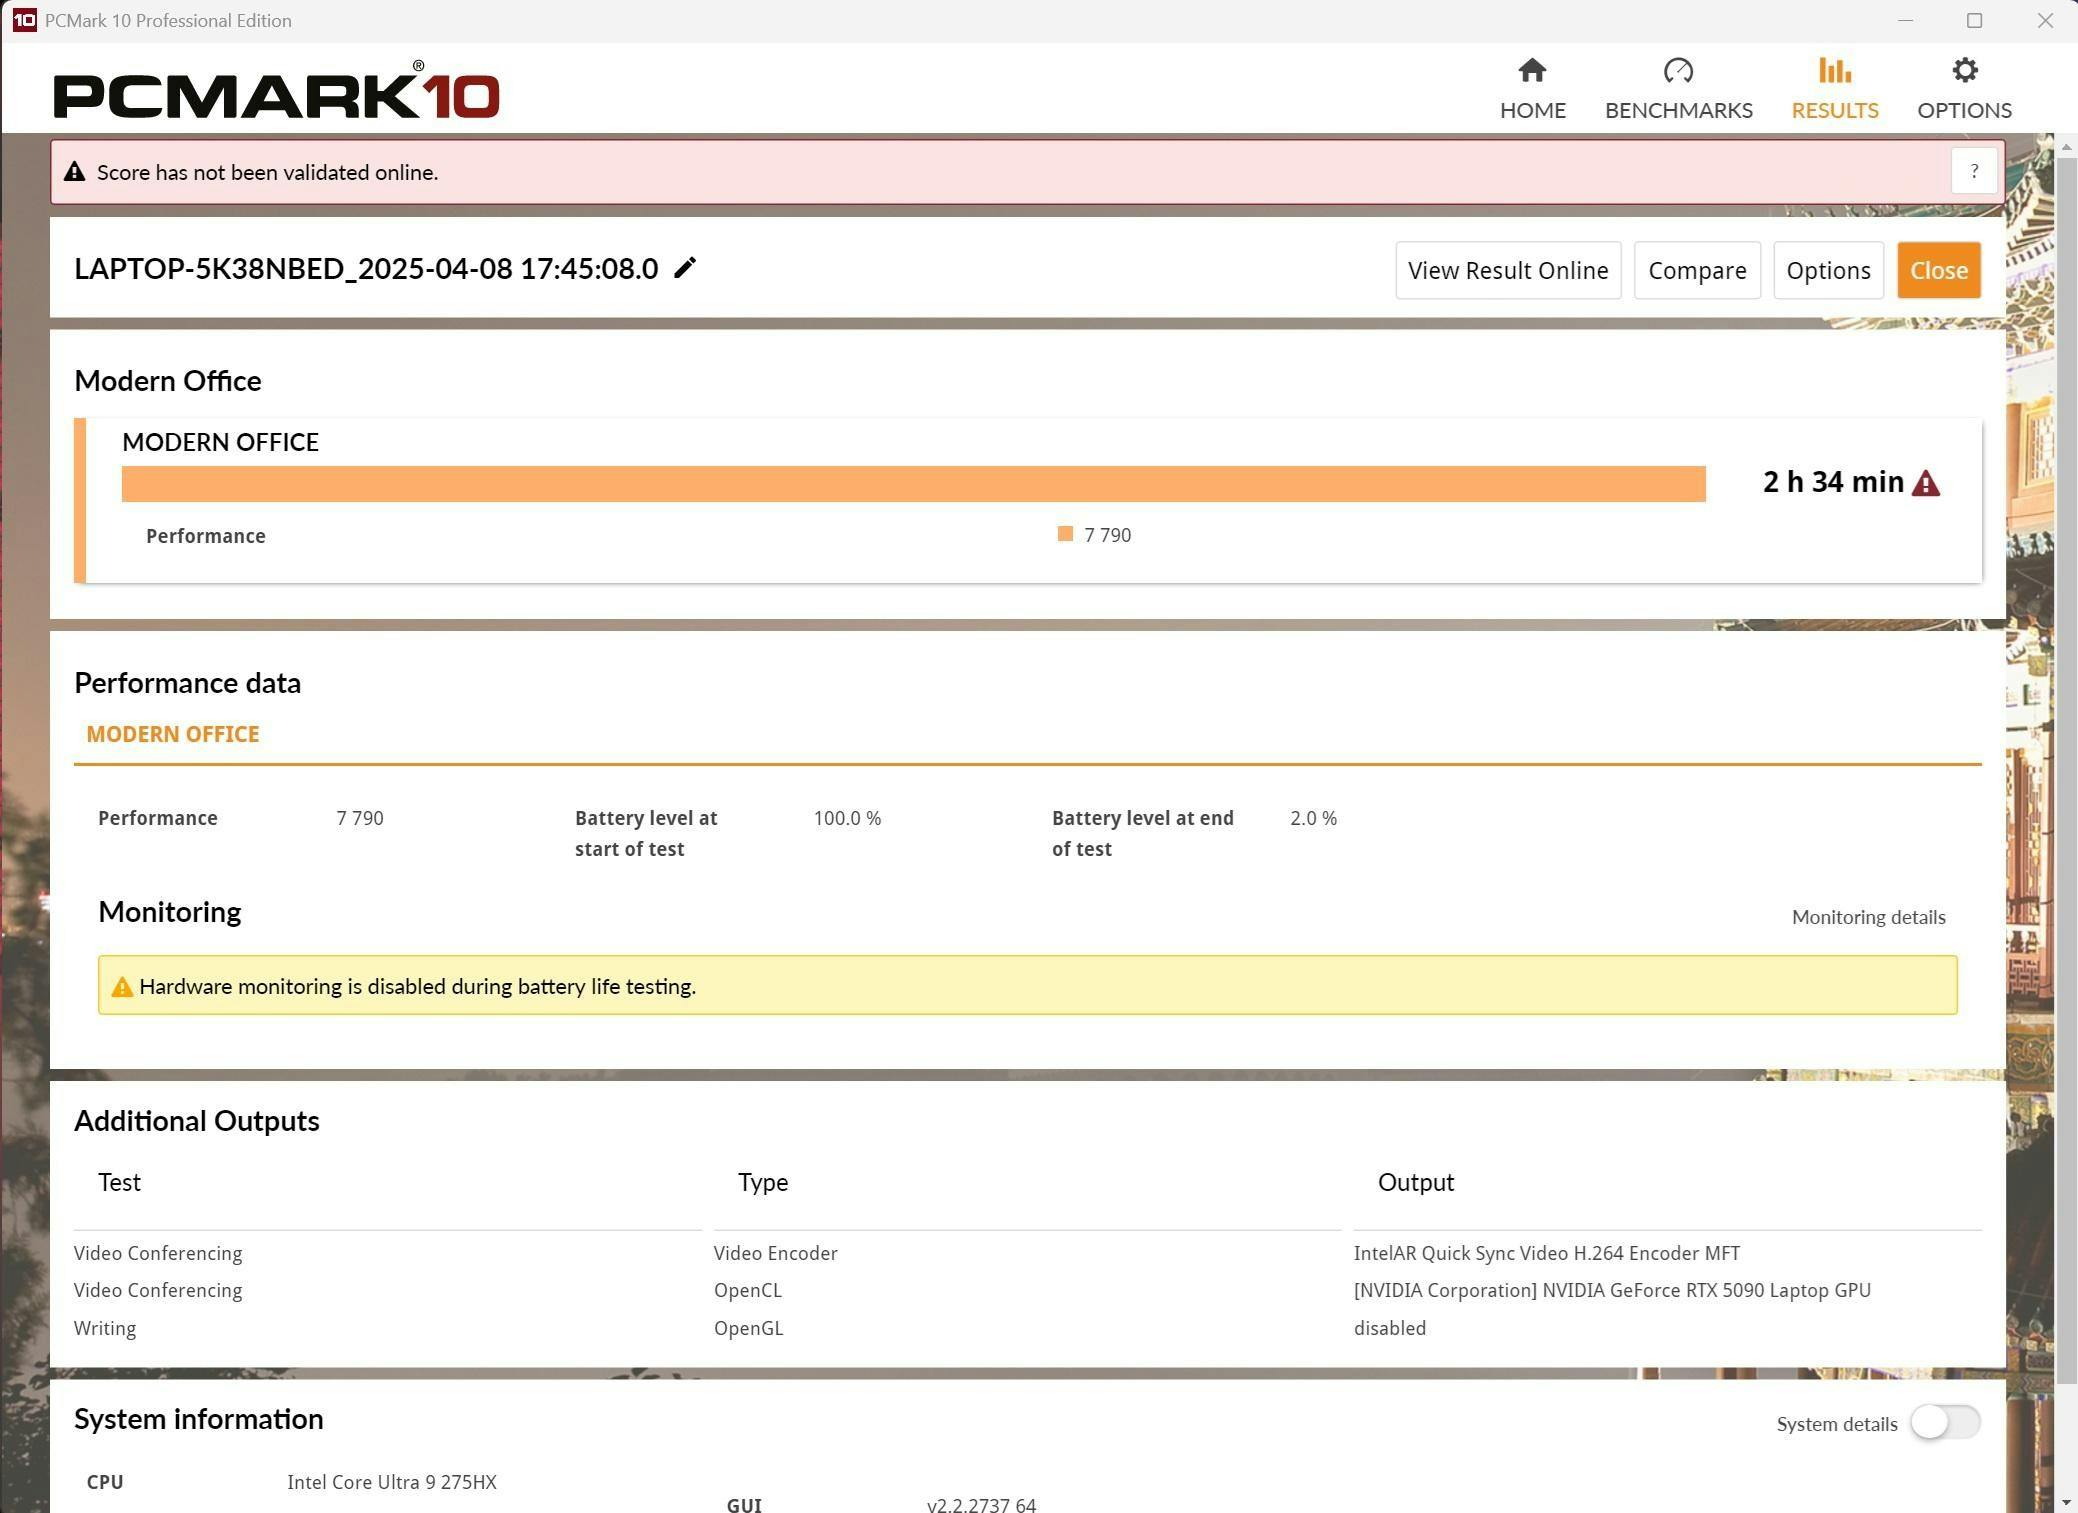
Task: Click the OpenCL type cell
Action: click(748, 1290)
